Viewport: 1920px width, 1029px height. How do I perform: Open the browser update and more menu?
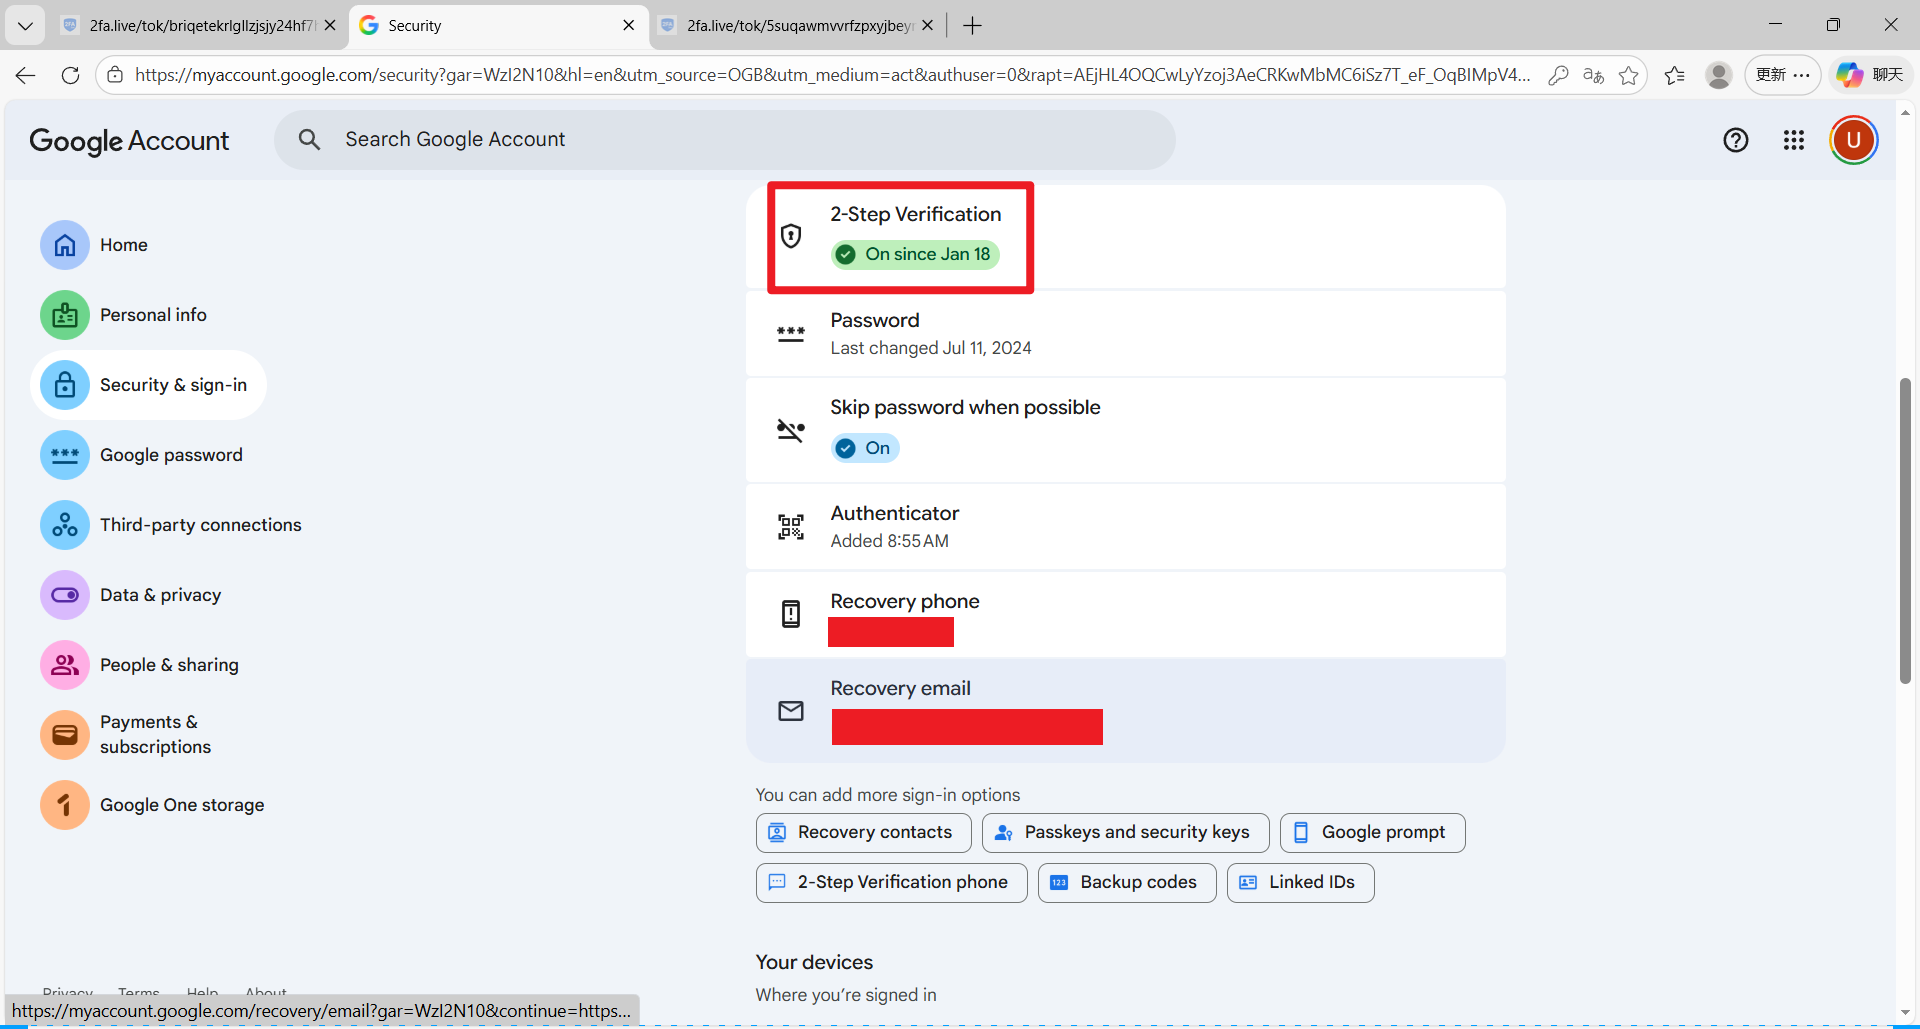(1782, 75)
